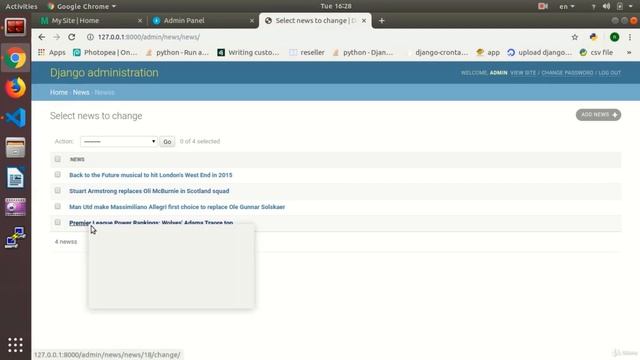This screenshot has height=360, width=640.
Task: Click VIEW SITE link in header
Action: coord(523,73)
